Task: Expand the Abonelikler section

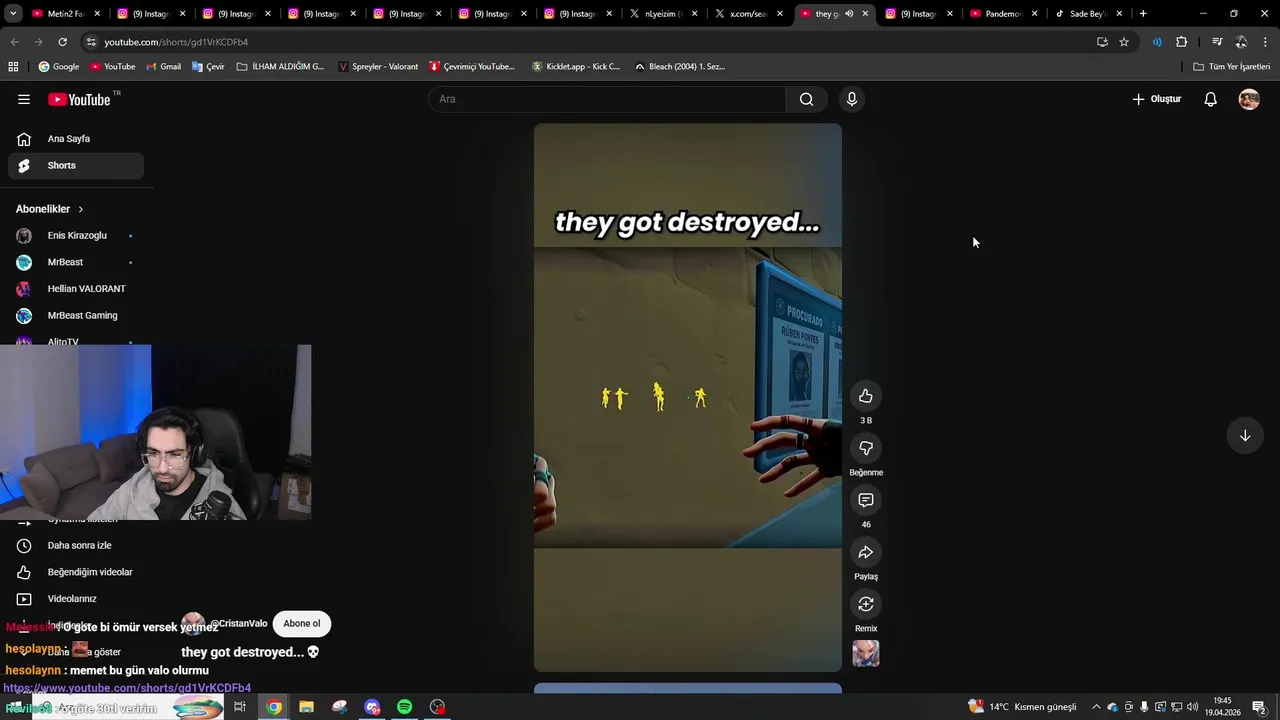Action: pos(50,209)
